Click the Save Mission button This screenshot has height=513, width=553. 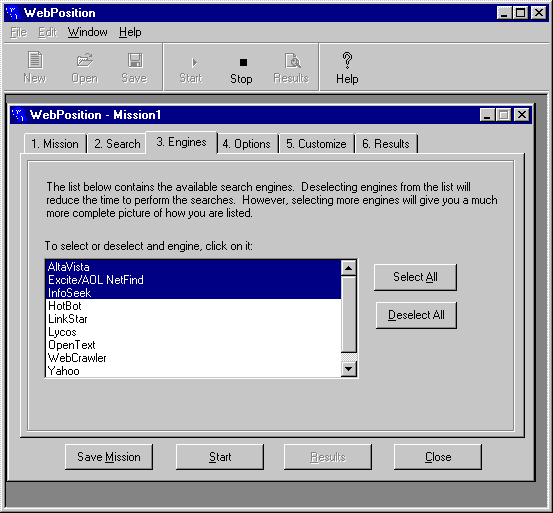tap(109, 457)
